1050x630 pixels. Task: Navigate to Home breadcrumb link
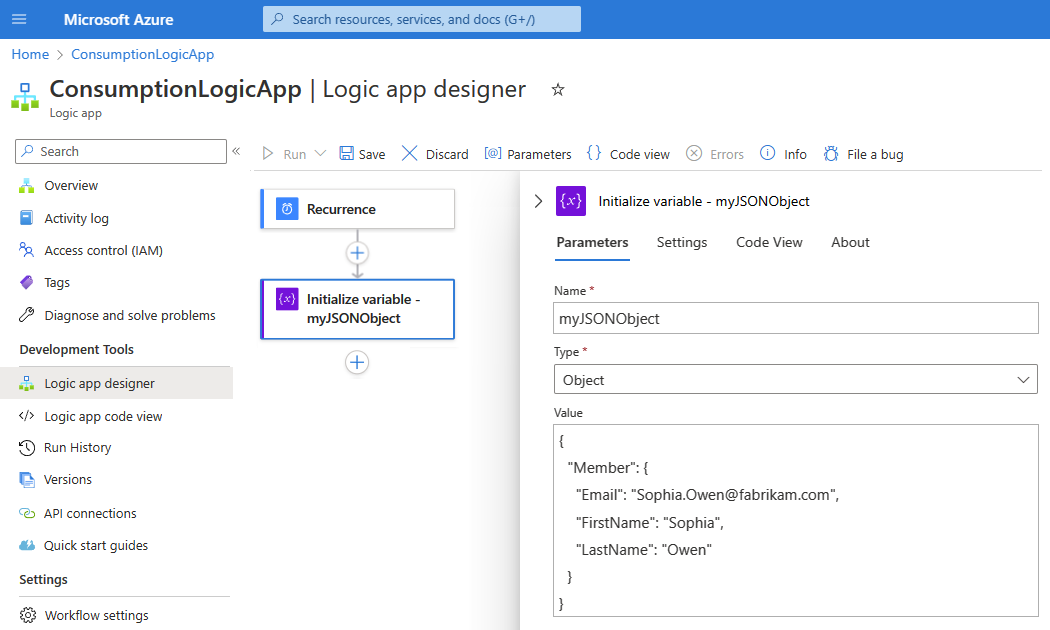pyautogui.click(x=30, y=54)
